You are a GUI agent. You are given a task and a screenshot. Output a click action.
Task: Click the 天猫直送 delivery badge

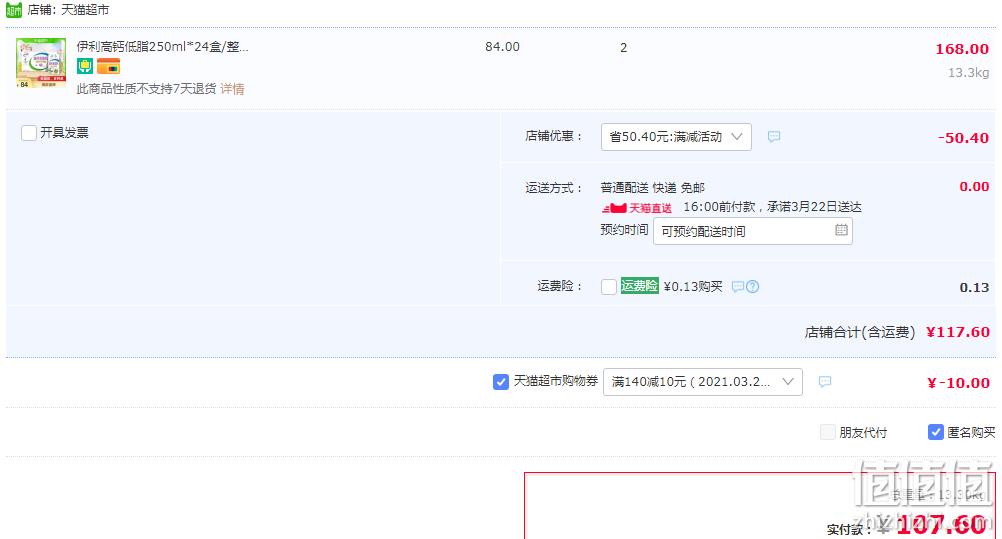636,208
